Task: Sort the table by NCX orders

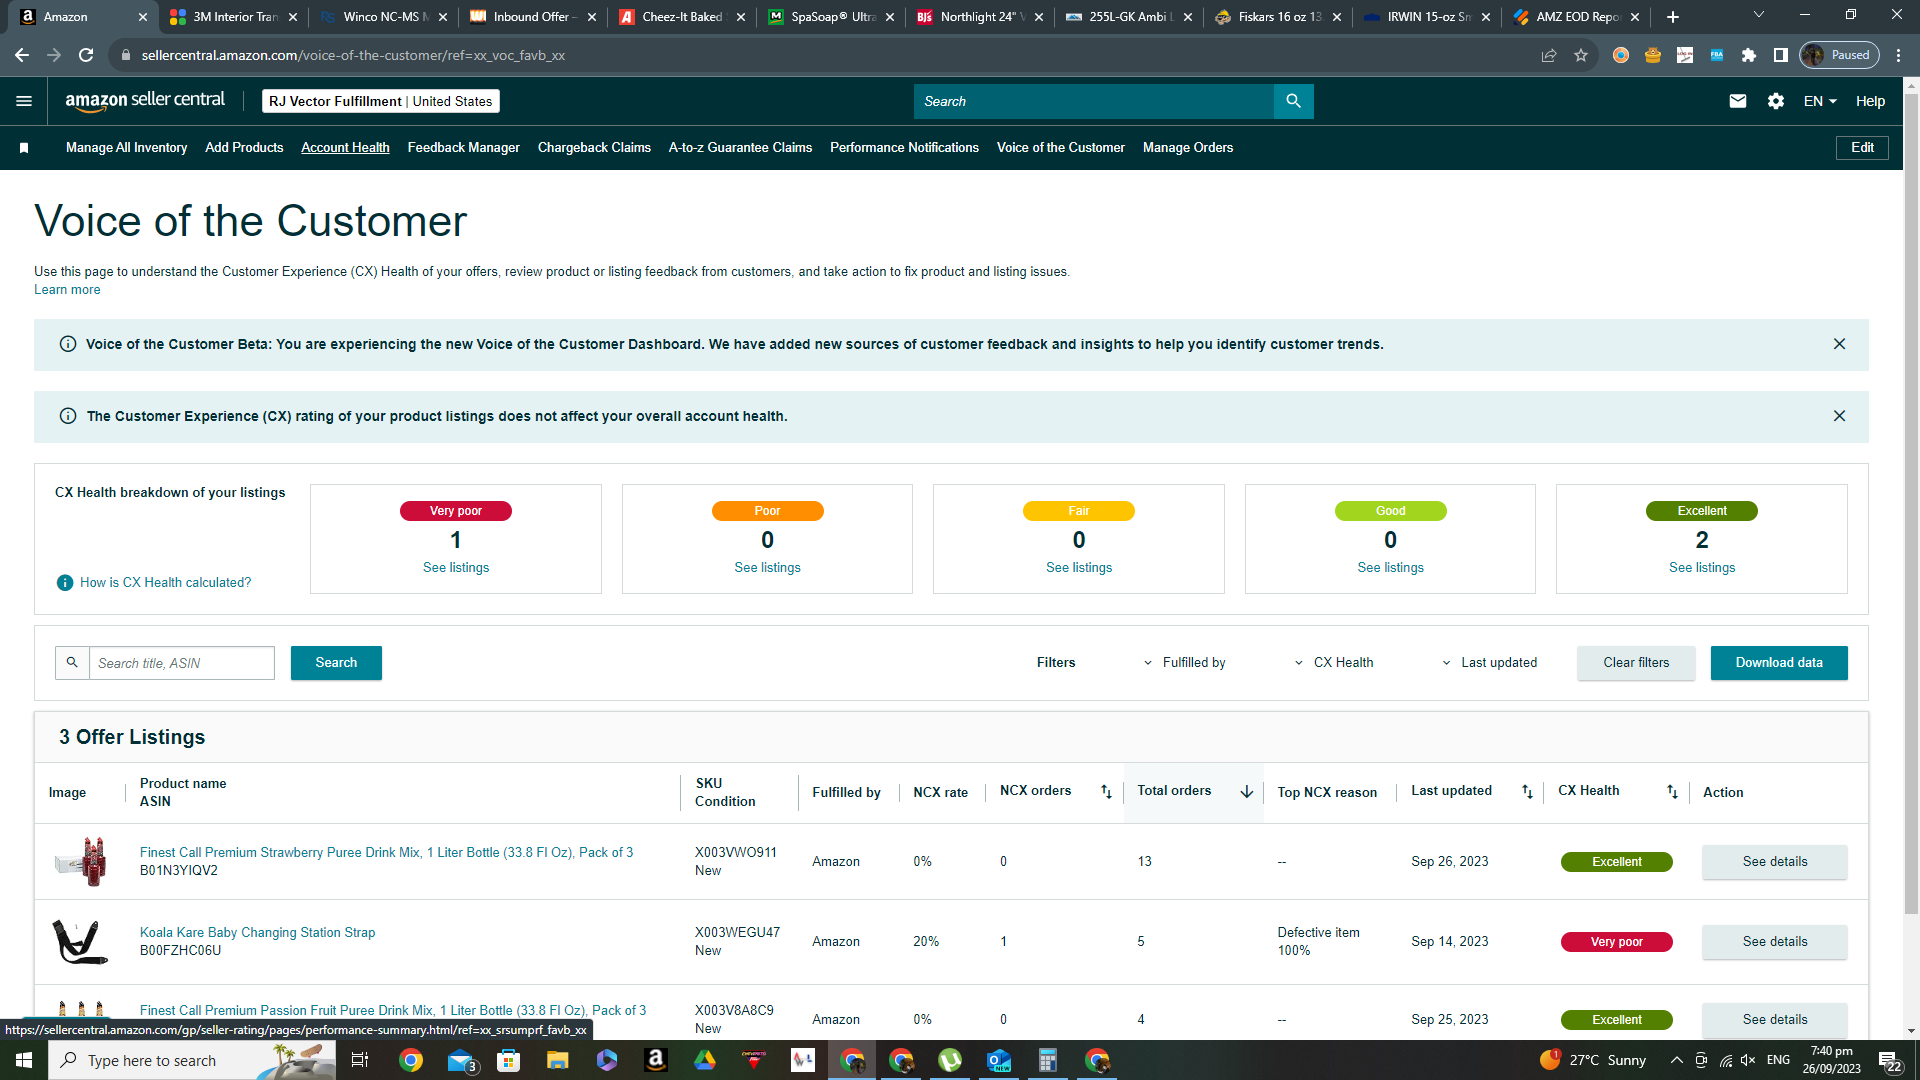Action: pyautogui.click(x=1106, y=792)
